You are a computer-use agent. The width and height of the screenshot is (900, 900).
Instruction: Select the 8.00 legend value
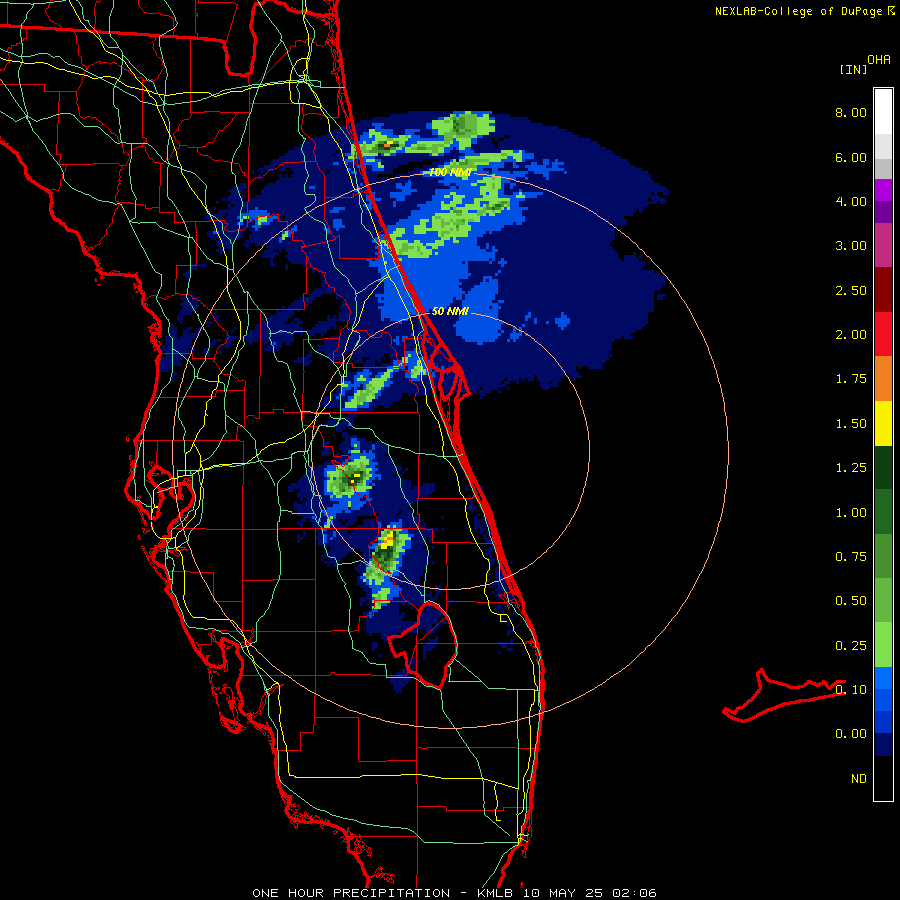click(x=851, y=112)
